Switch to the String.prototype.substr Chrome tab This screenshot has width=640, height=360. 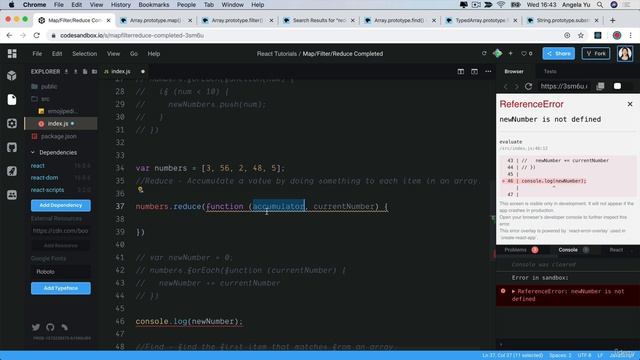[x=562, y=20]
